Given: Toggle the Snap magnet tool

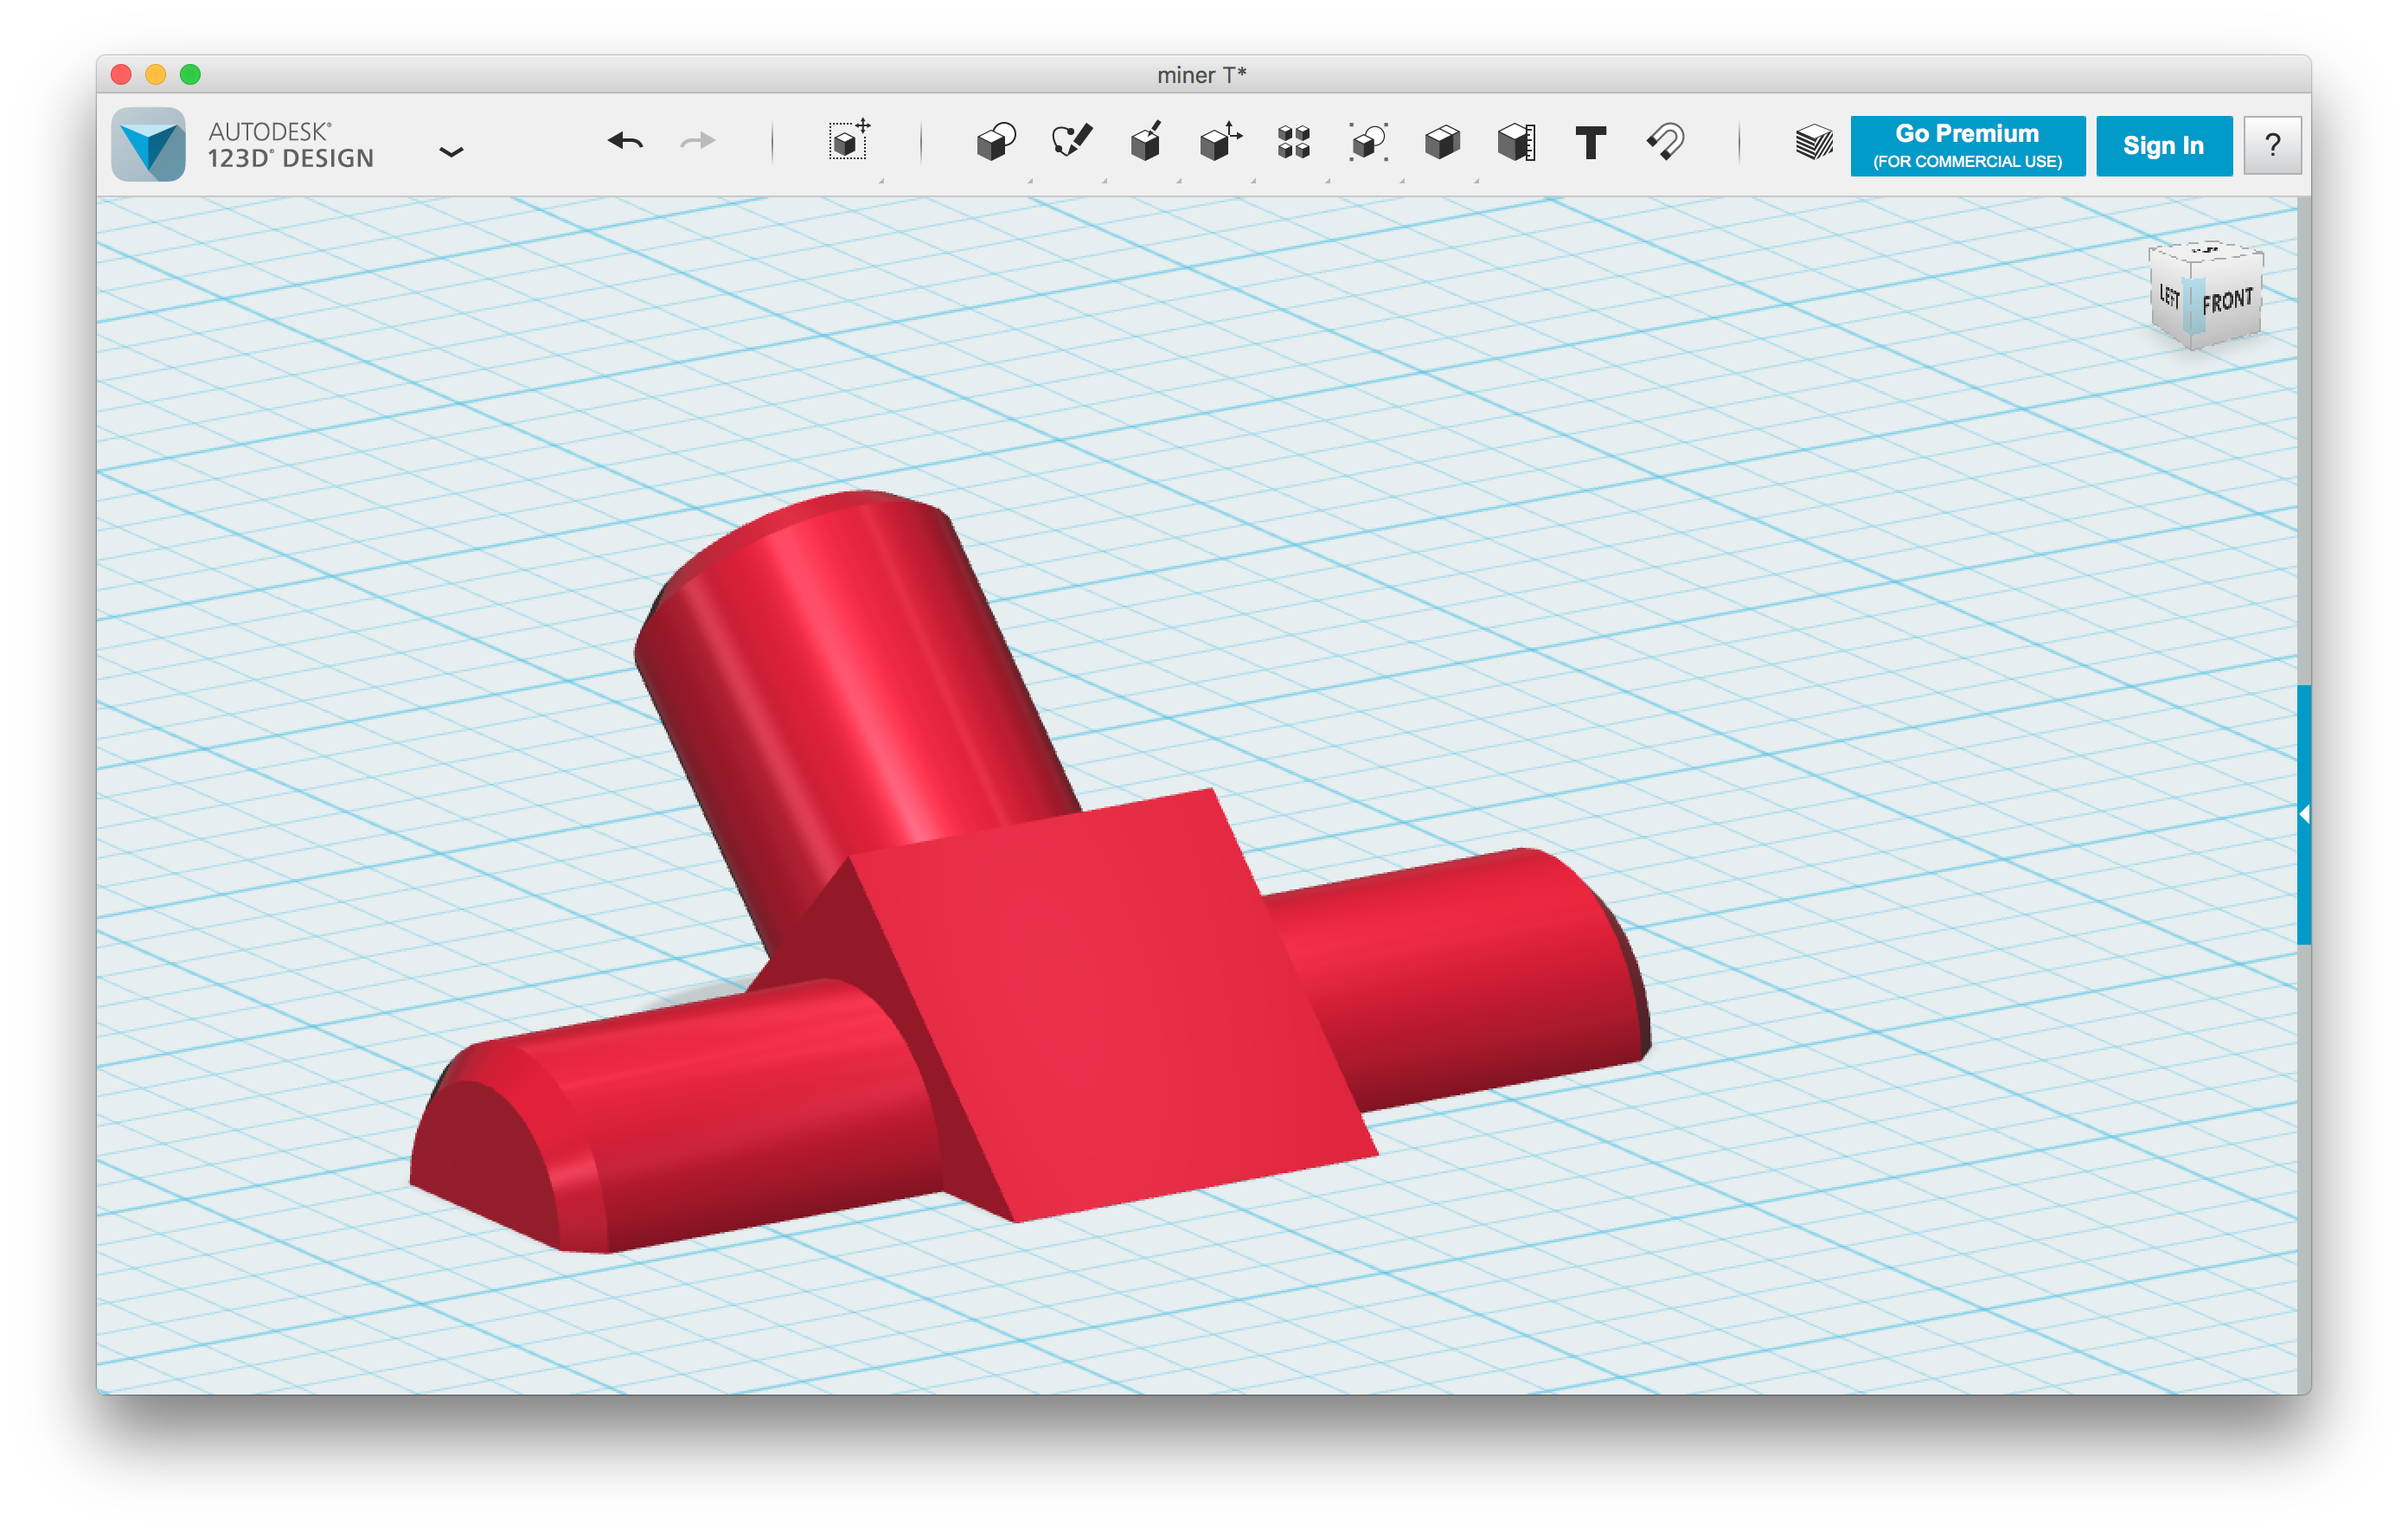Looking at the screenshot, I should [x=1665, y=142].
